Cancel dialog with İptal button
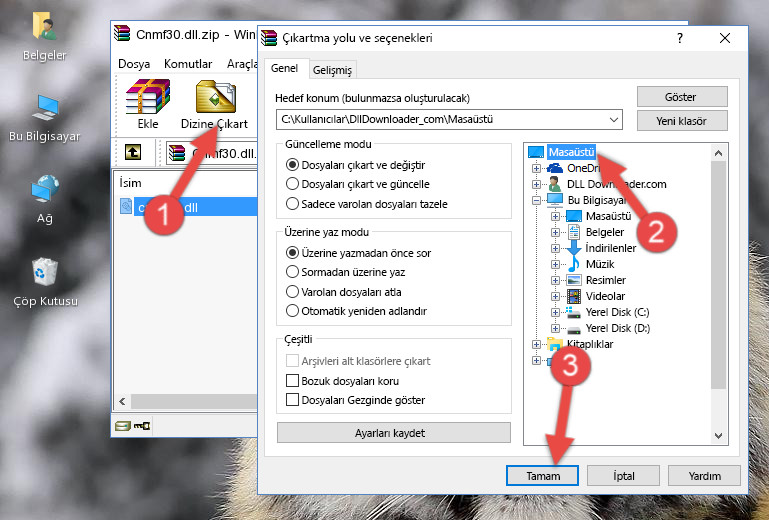 623,476
